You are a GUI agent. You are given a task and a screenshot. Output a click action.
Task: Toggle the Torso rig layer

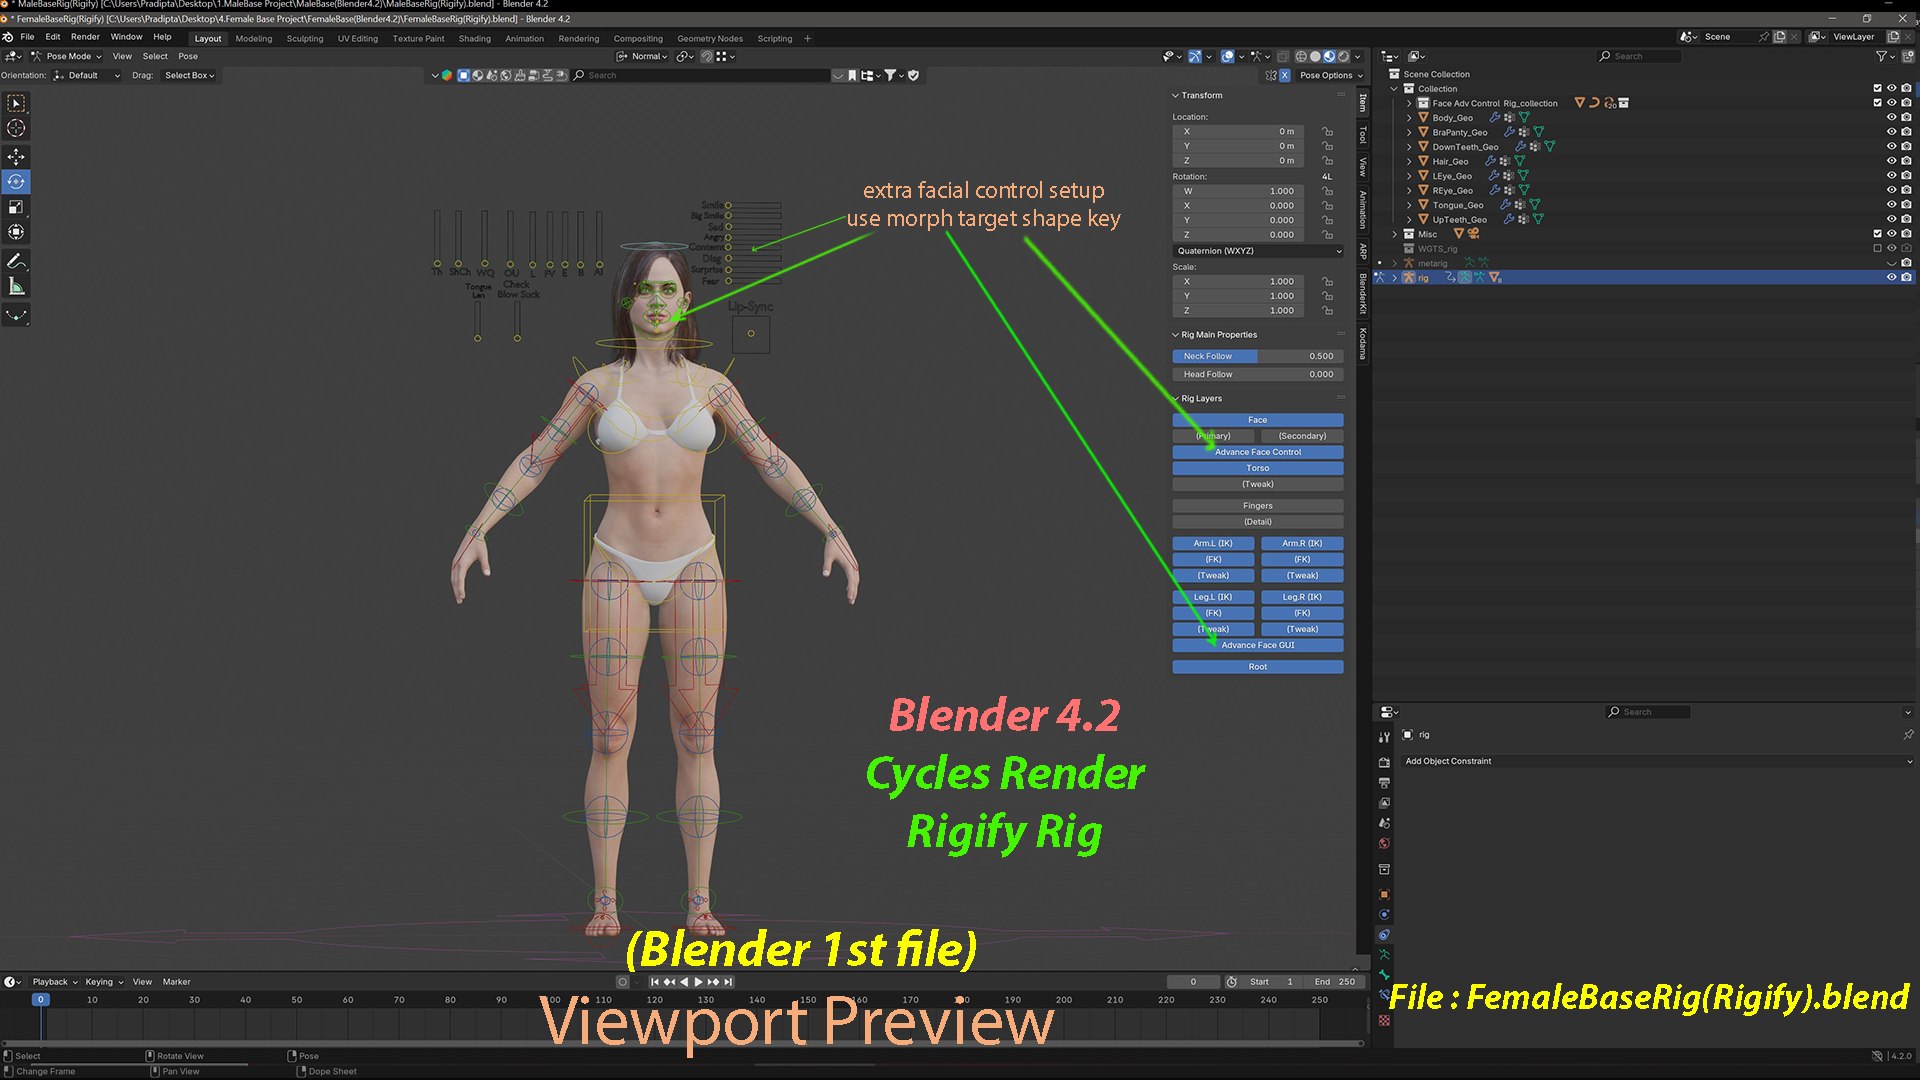pos(1258,468)
